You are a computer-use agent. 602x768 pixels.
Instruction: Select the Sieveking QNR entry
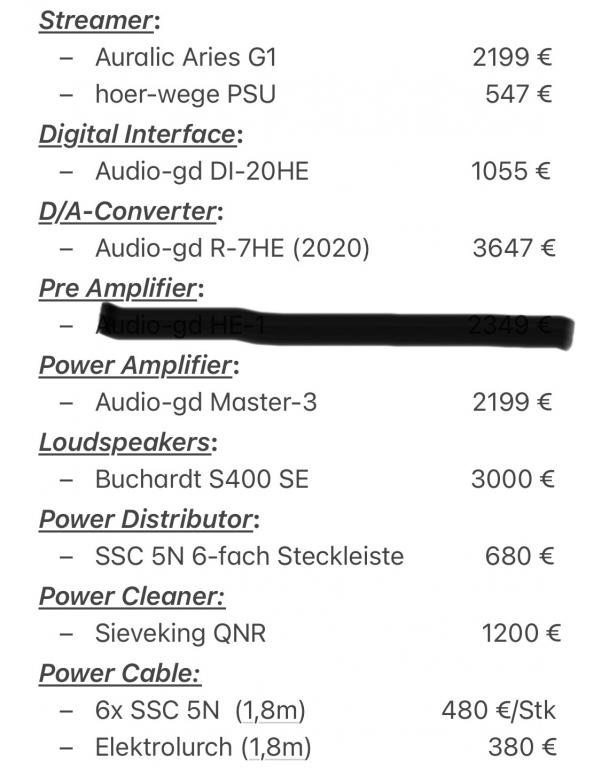click(x=180, y=633)
